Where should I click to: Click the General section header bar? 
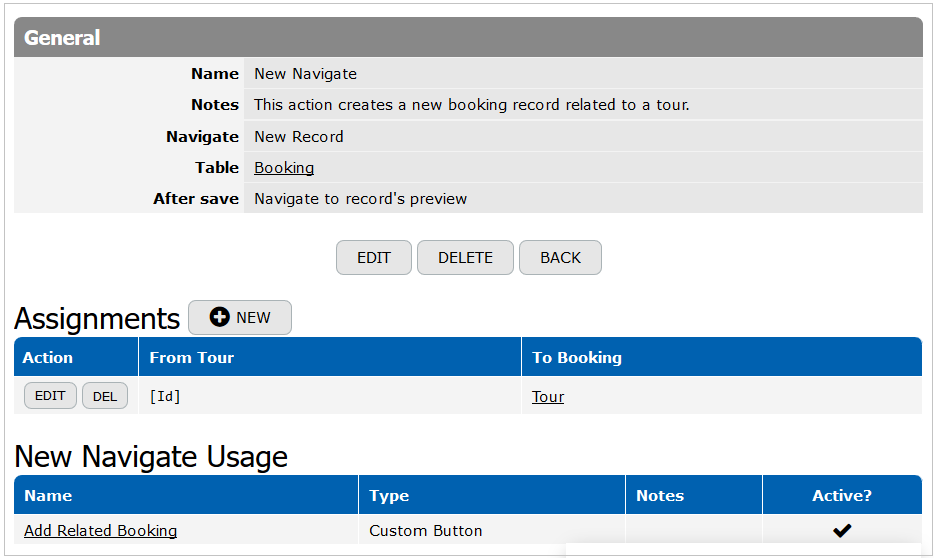(x=468, y=37)
